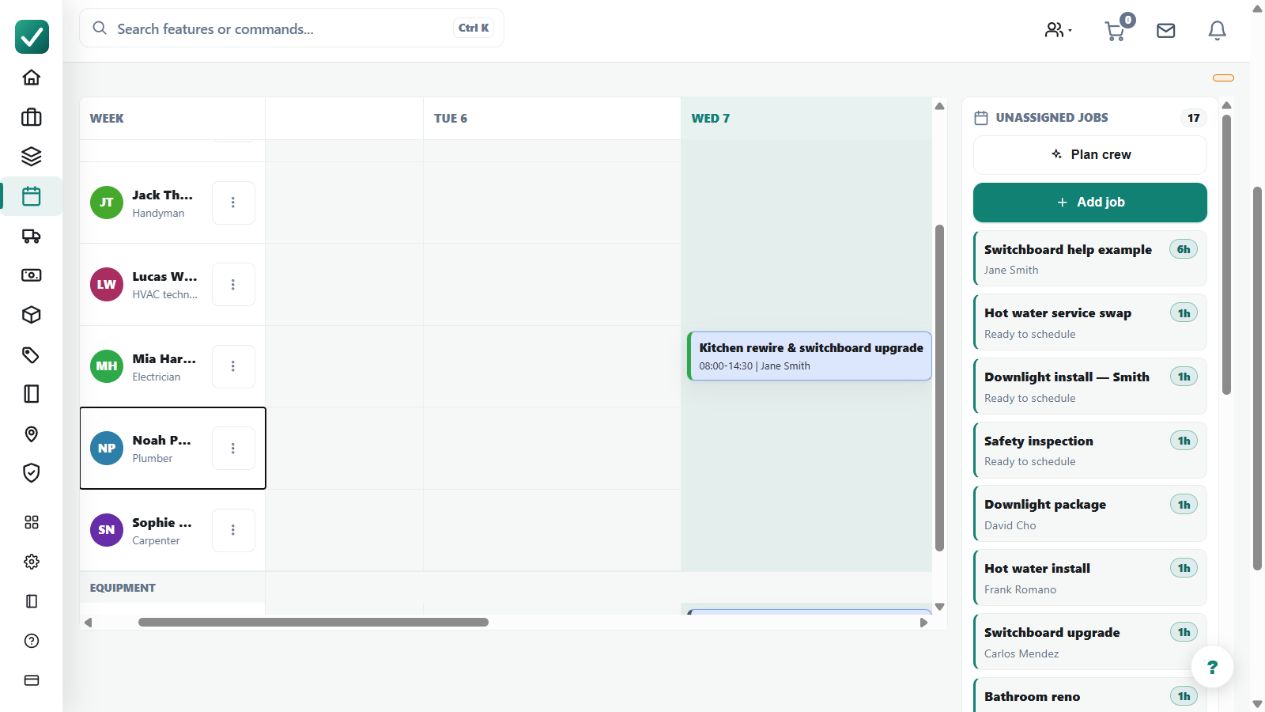The image size is (1265, 712).
Task: Click Sophie's SN avatar
Action: click(106, 530)
